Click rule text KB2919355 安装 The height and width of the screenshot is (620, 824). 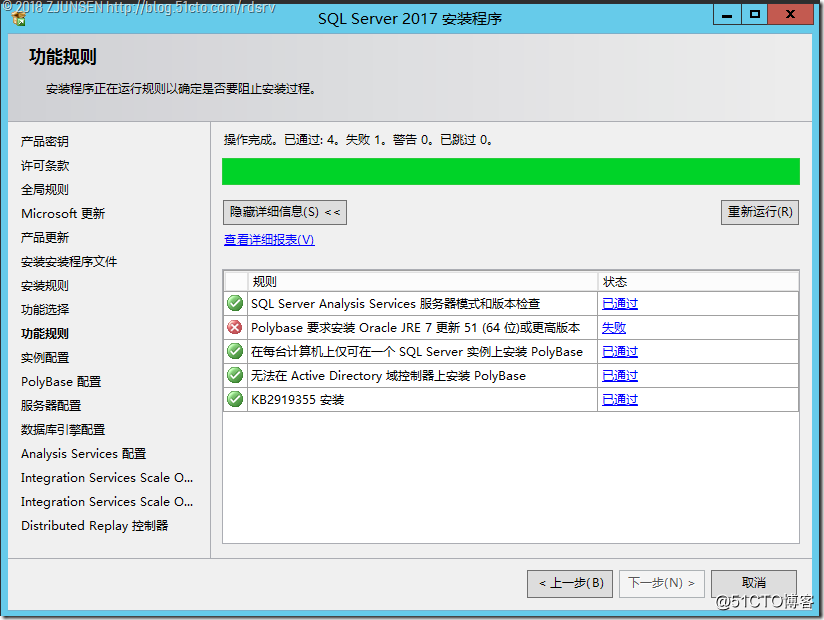coord(297,400)
